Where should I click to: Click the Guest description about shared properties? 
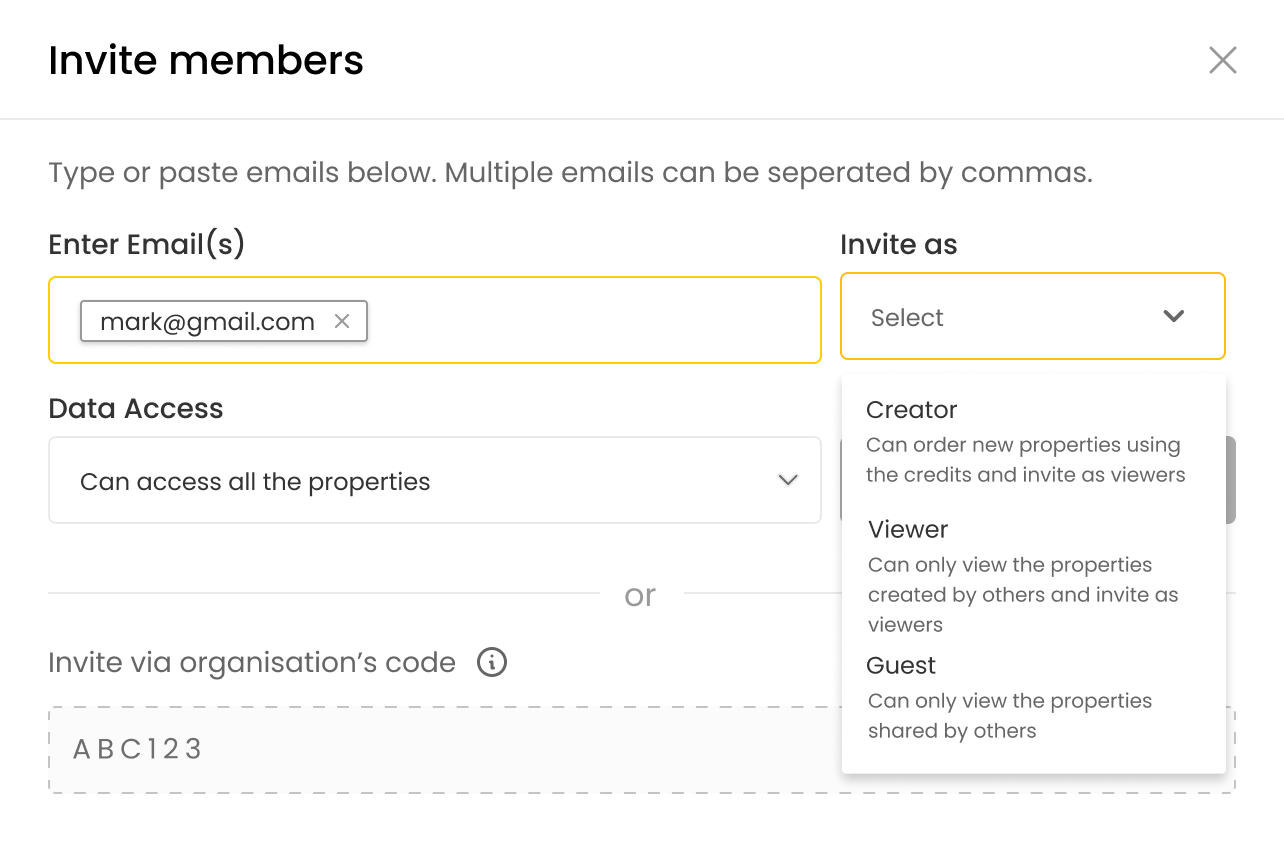point(1009,715)
